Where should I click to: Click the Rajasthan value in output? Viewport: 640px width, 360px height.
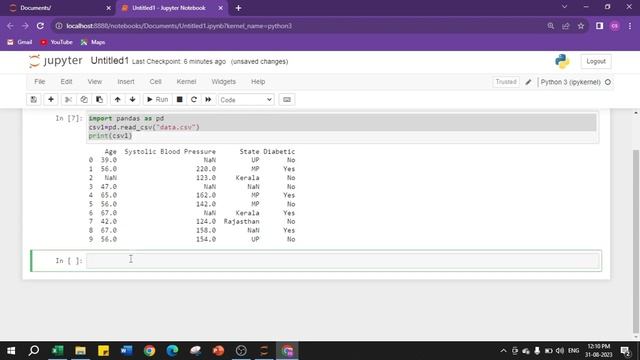click(x=241, y=221)
